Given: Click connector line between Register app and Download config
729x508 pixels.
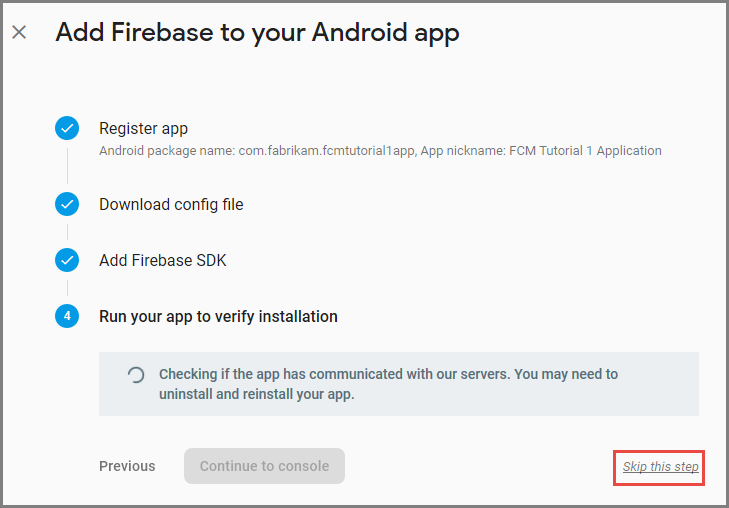Looking at the screenshot, I should [67, 166].
